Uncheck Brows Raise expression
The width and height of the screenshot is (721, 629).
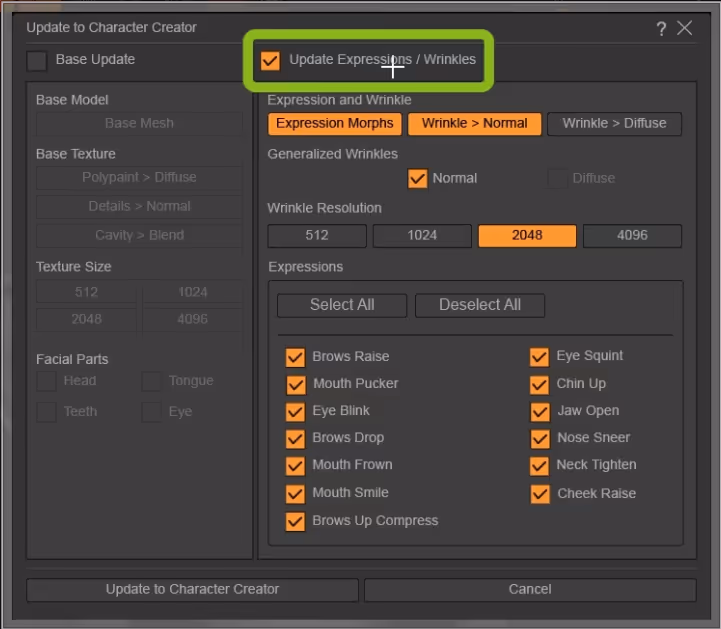tap(295, 357)
